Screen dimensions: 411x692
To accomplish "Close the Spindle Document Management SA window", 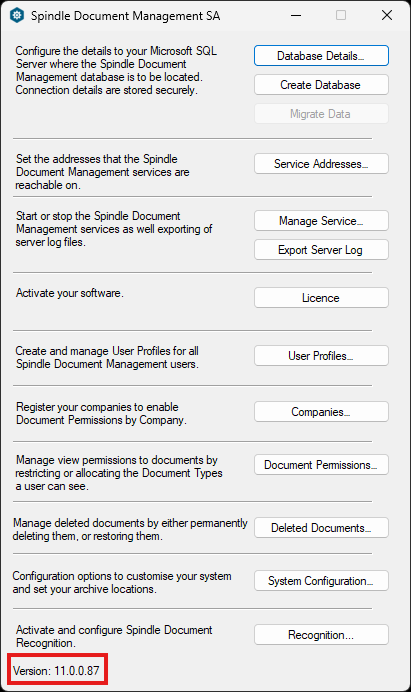I will click(x=387, y=15).
